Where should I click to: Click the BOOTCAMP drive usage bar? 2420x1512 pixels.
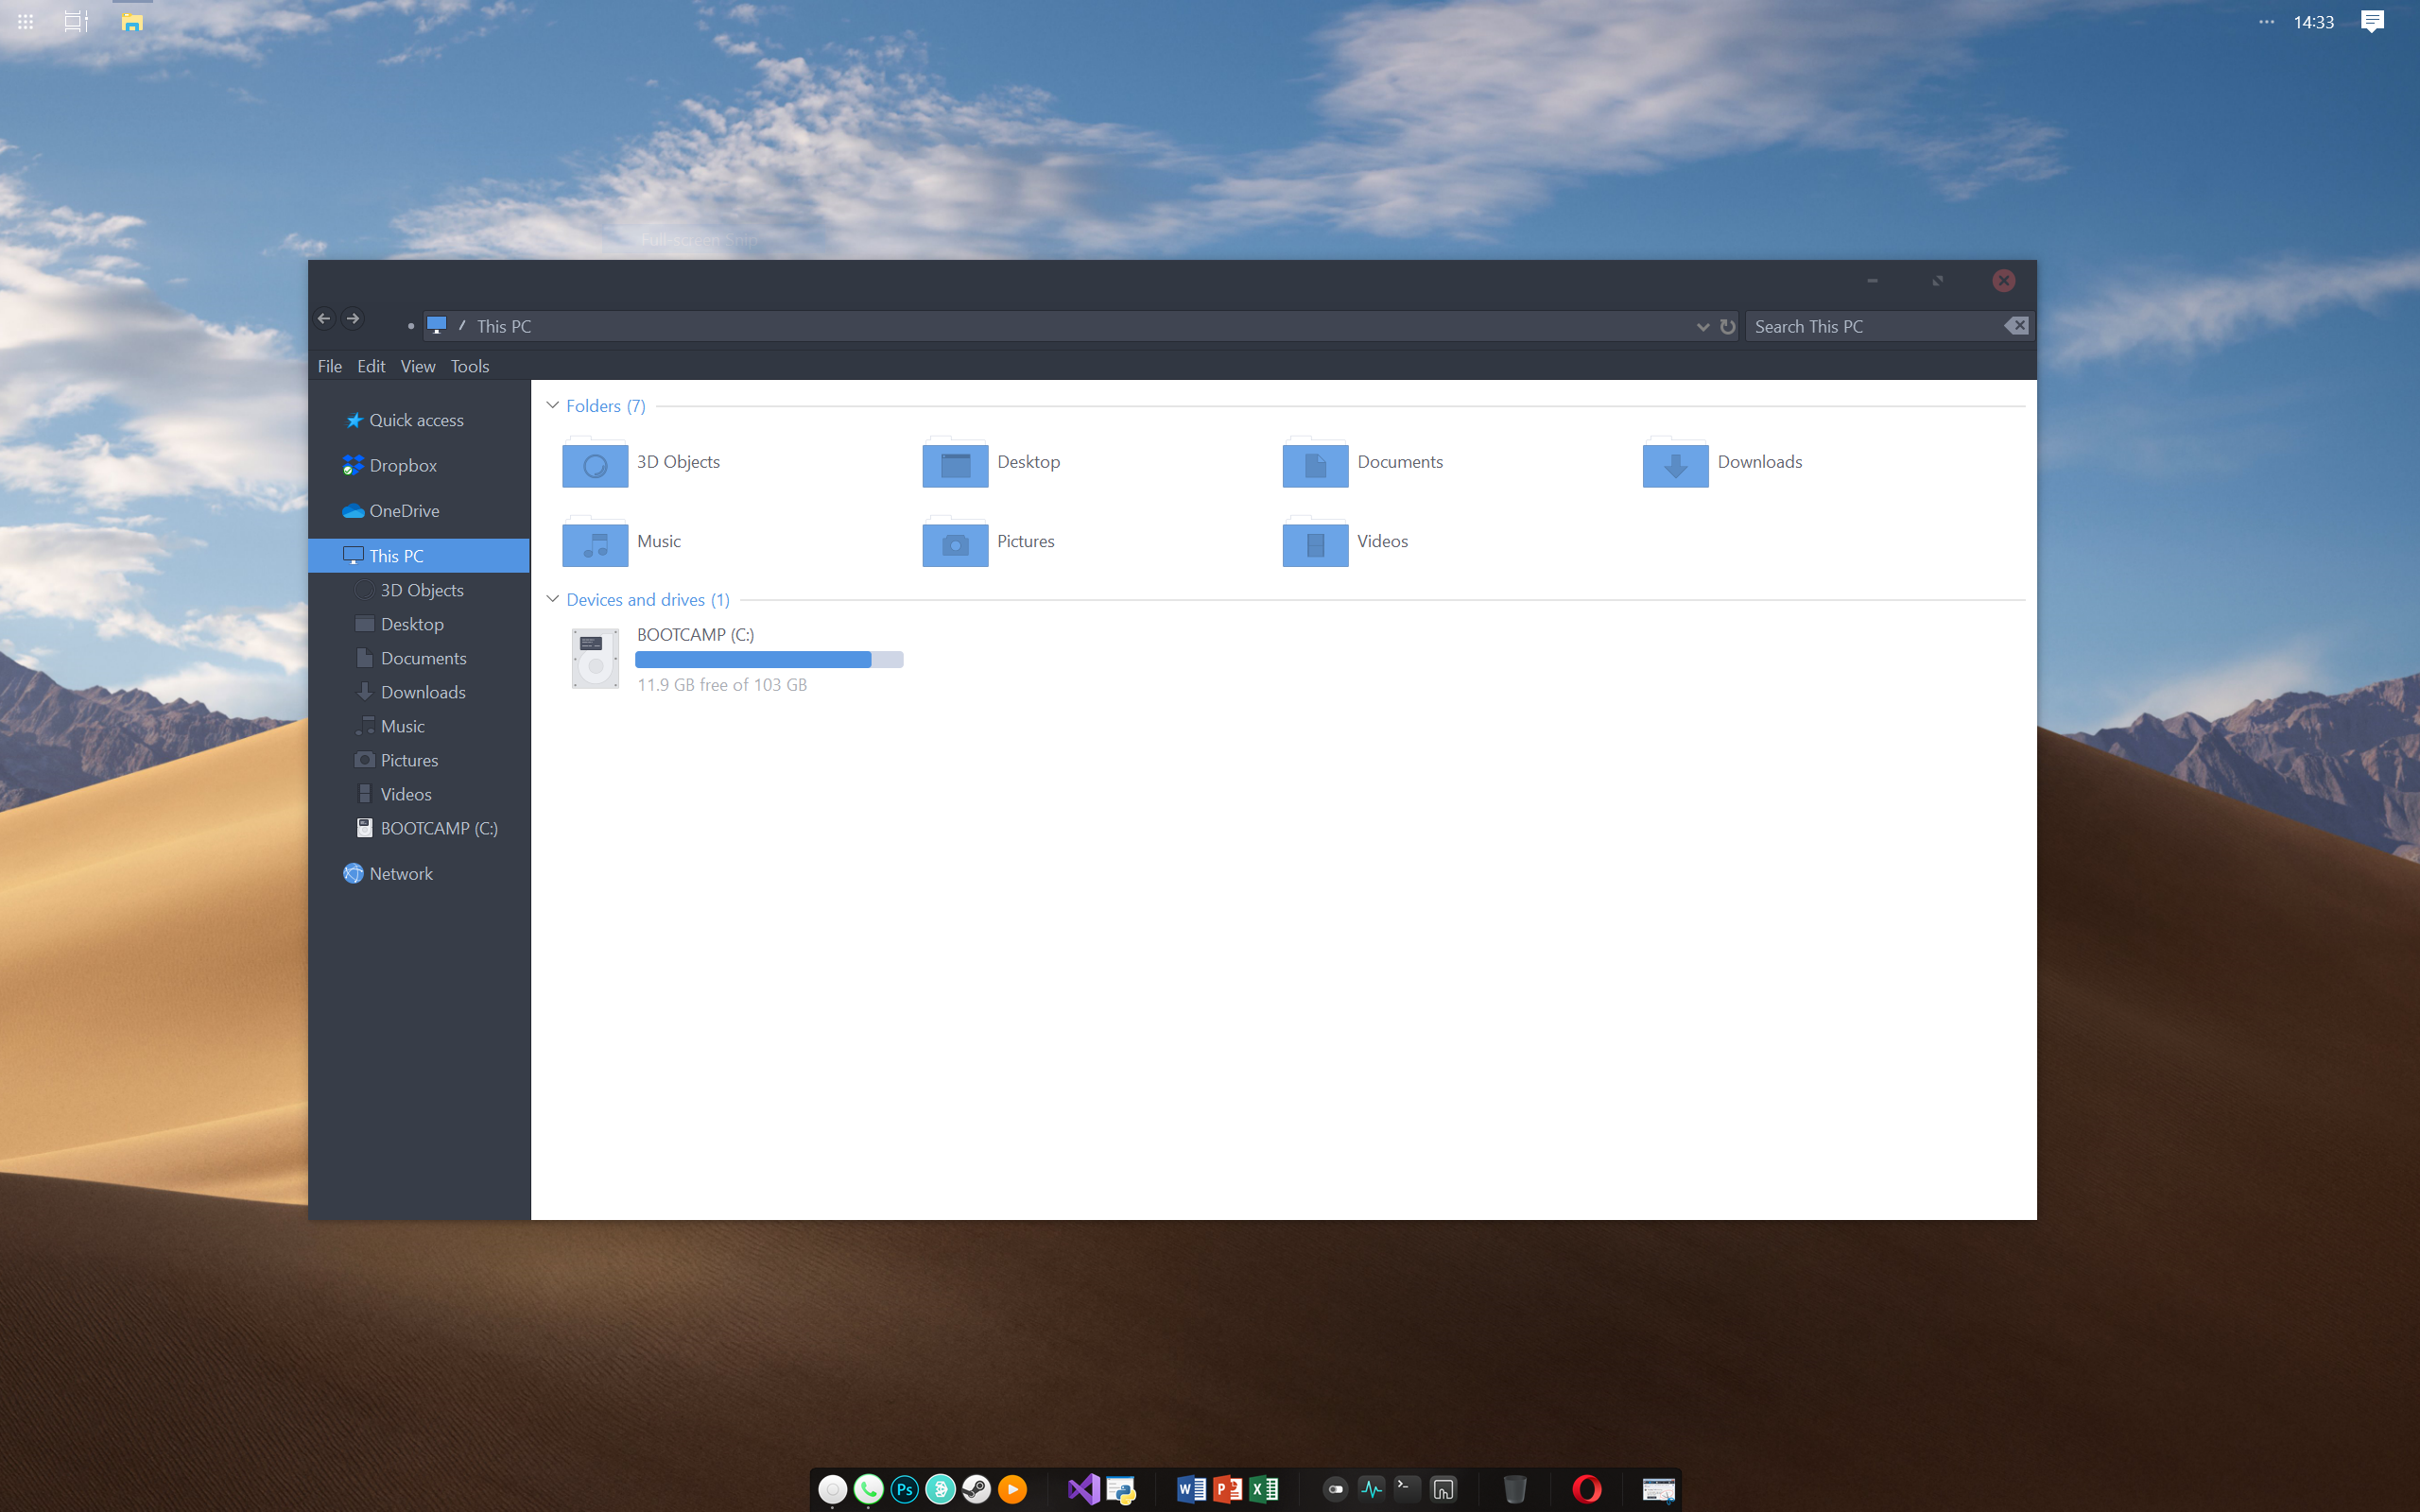tap(768, 659)
